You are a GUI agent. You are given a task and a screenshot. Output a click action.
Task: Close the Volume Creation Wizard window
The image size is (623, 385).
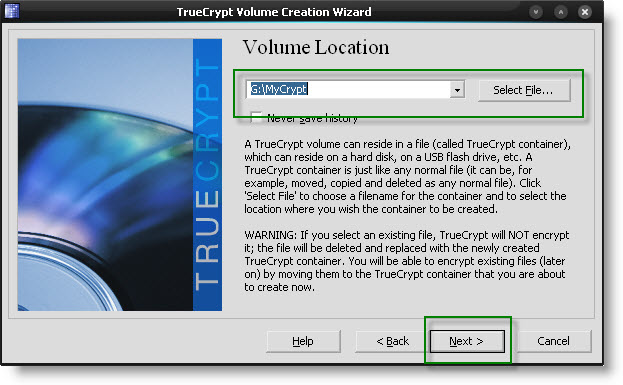click(585, 12)
